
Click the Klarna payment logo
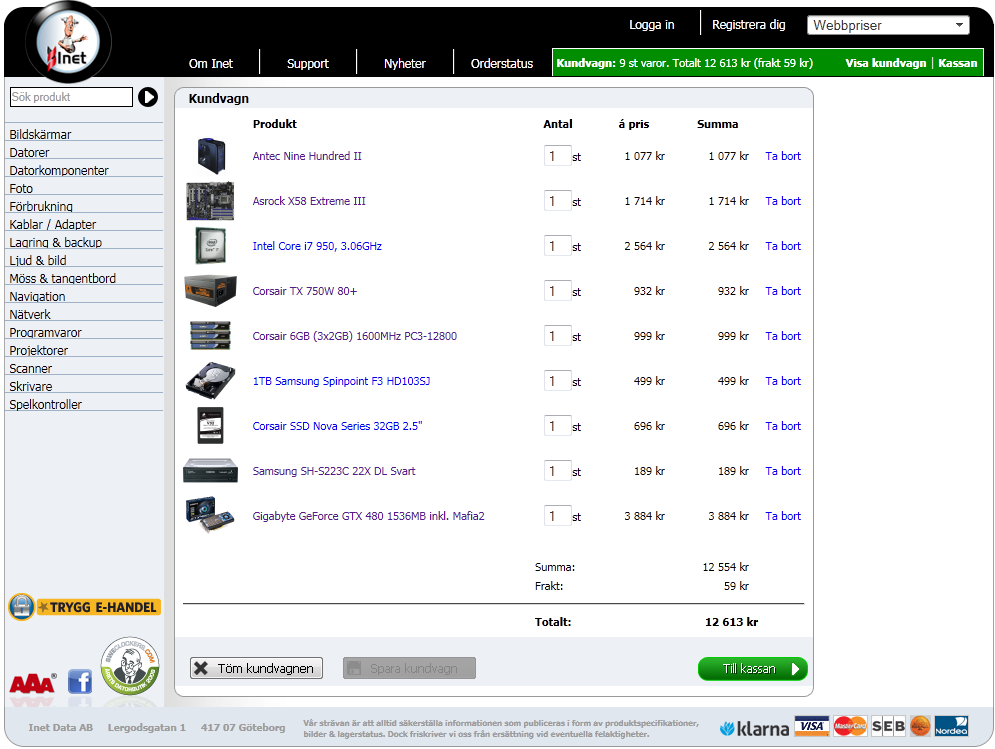(754, 728)
